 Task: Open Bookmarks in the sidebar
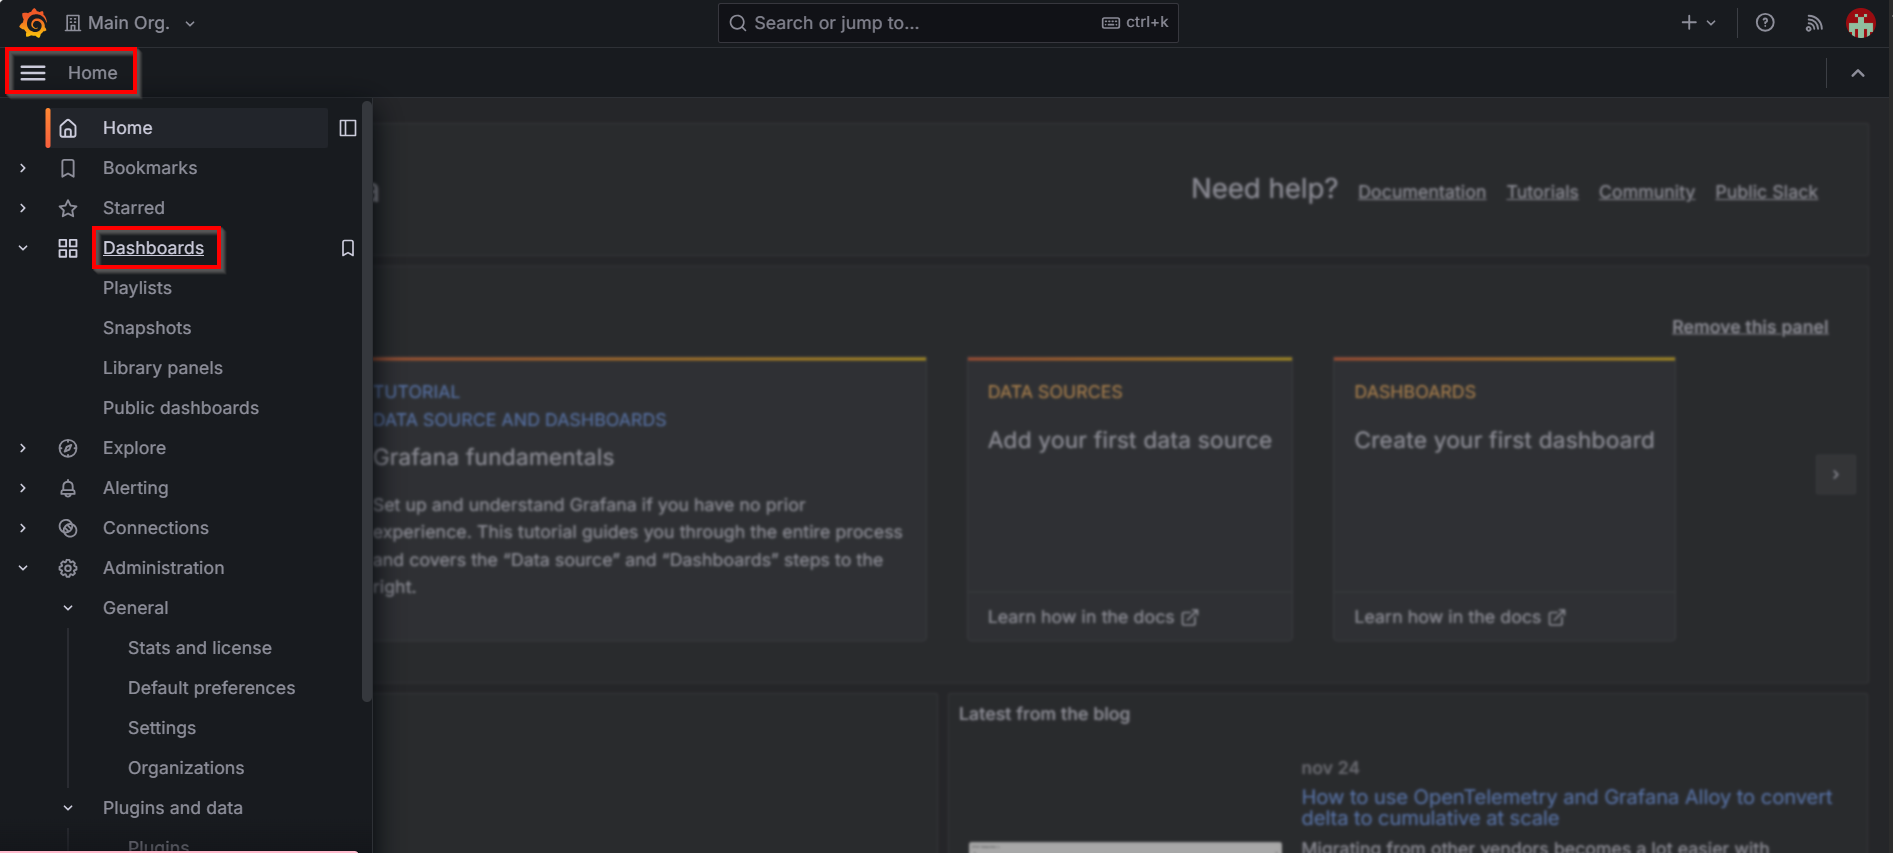[150, 168]
